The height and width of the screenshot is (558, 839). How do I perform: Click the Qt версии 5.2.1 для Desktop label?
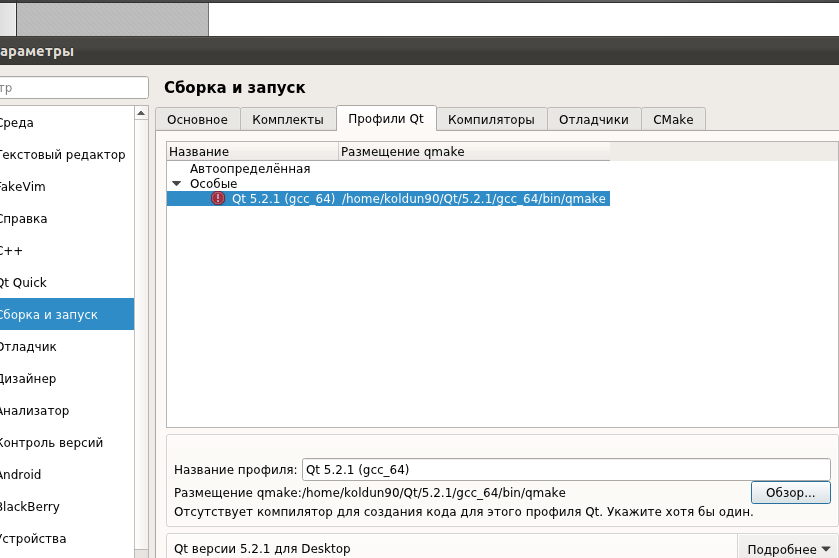(262, 548)
